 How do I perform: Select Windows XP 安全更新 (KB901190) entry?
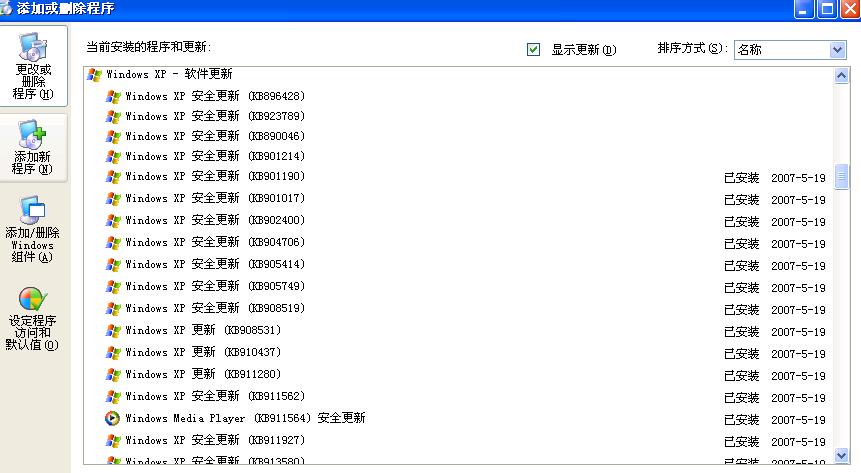[215, 176]
